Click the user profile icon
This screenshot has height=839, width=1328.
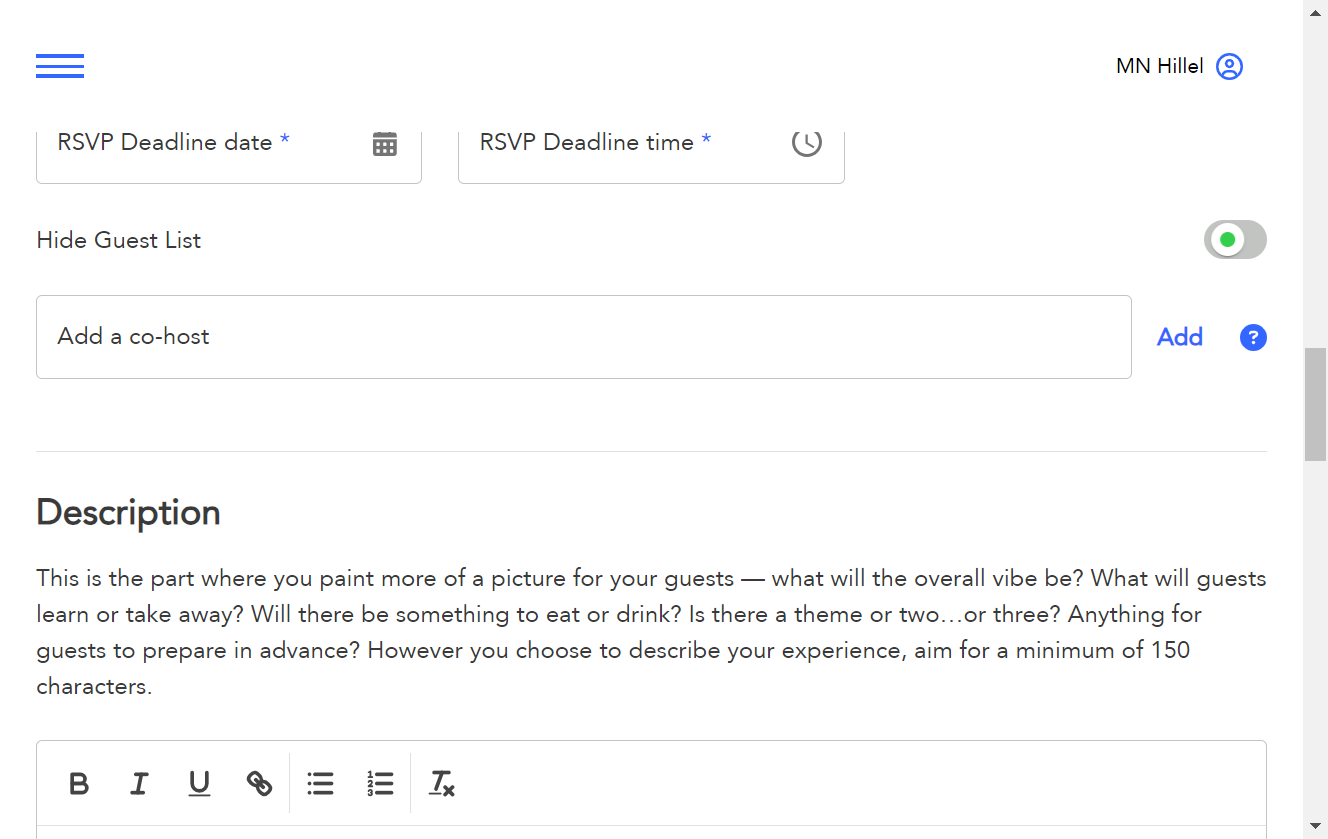pyautogui.click(x=1229, y=67)
